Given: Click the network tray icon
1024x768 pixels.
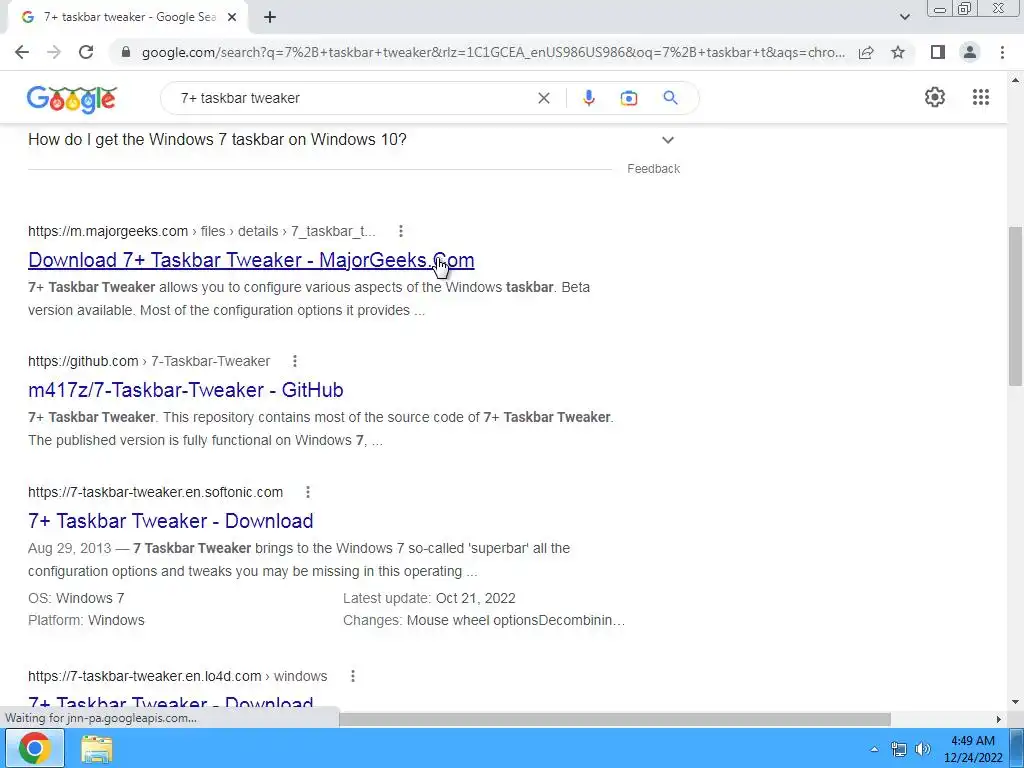Looking at the screenshot, I should 899,749.
